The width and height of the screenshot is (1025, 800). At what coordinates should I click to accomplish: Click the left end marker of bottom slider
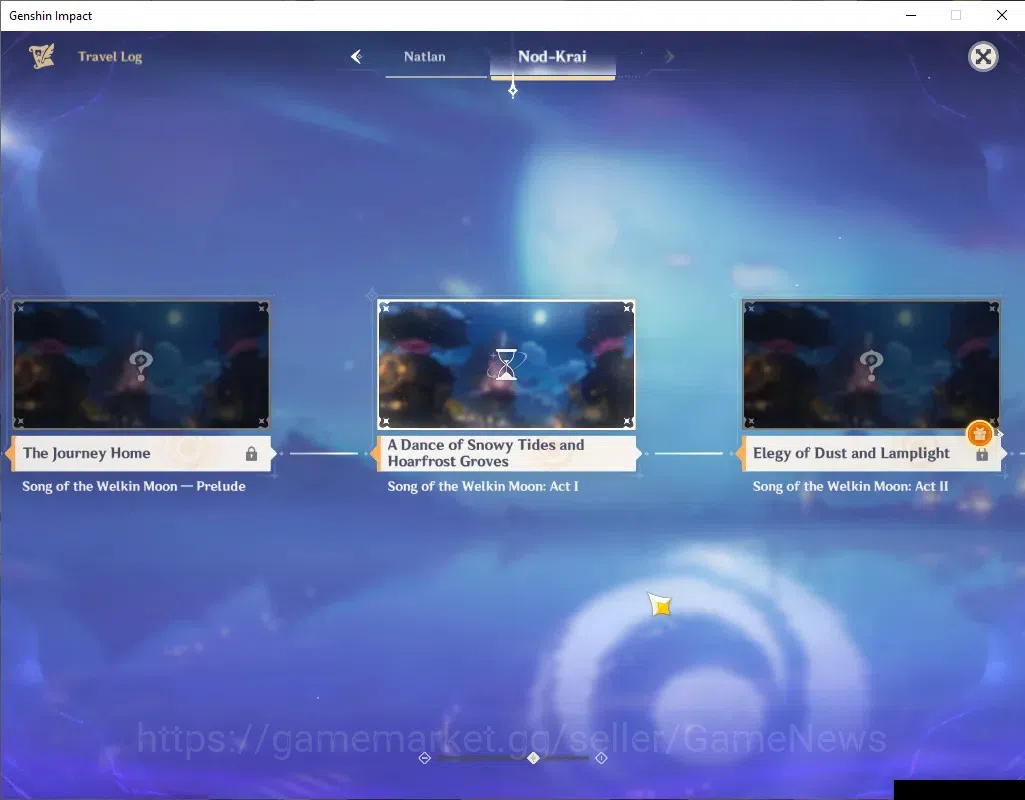(x=424, y=758)
